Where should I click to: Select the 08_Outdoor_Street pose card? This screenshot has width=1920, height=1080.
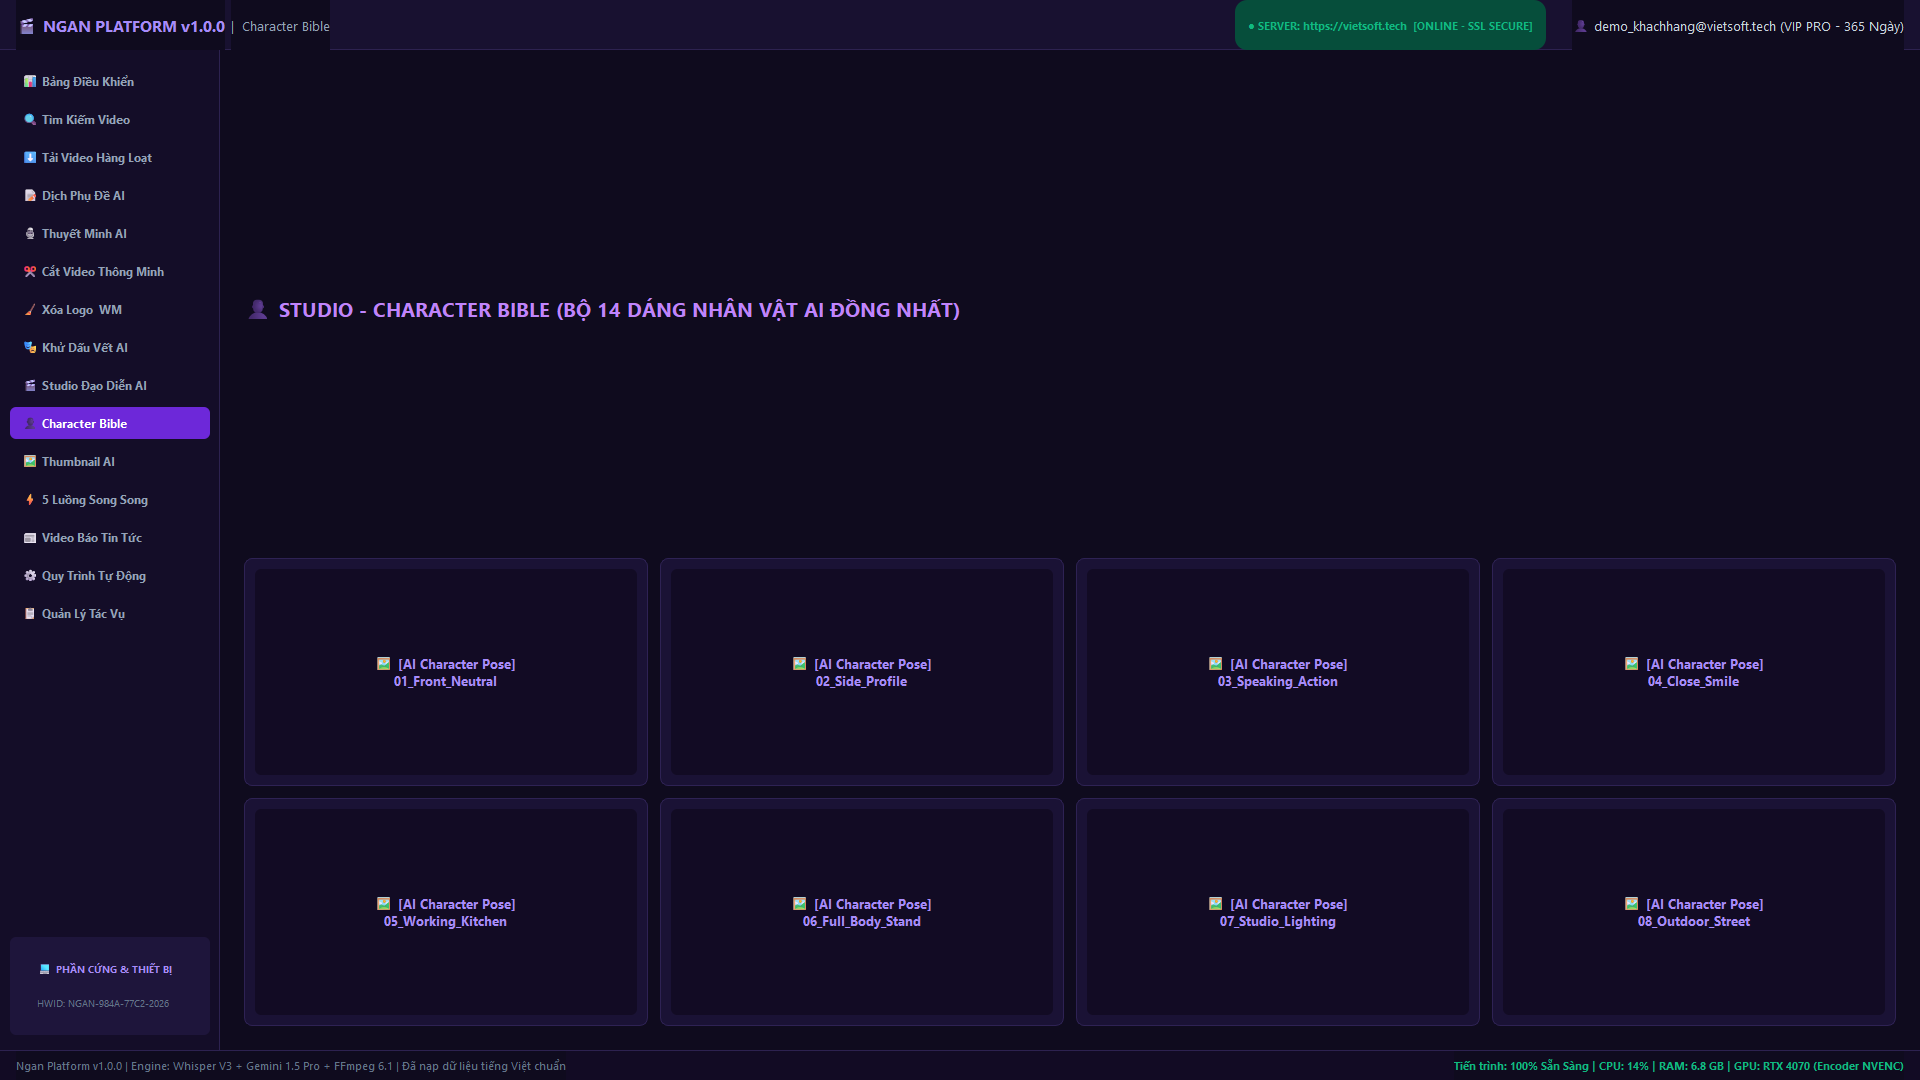[x=1694, y=912]
